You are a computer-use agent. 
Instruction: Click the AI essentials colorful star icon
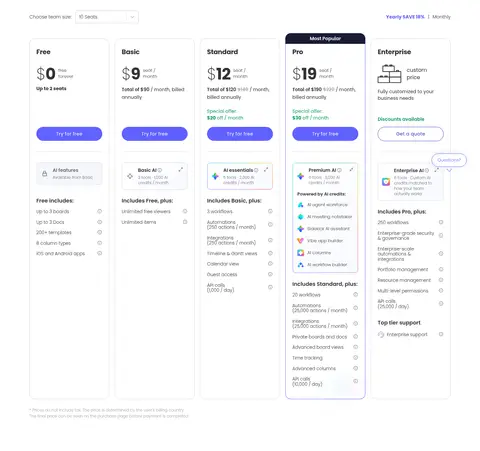point(215,176)
